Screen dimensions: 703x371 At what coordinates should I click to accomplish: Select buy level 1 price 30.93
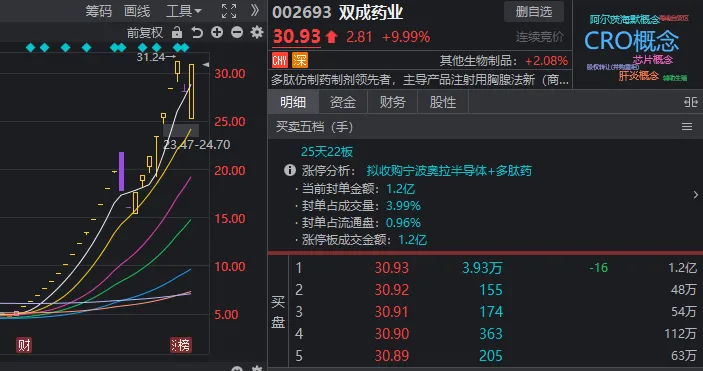[392, 268]
